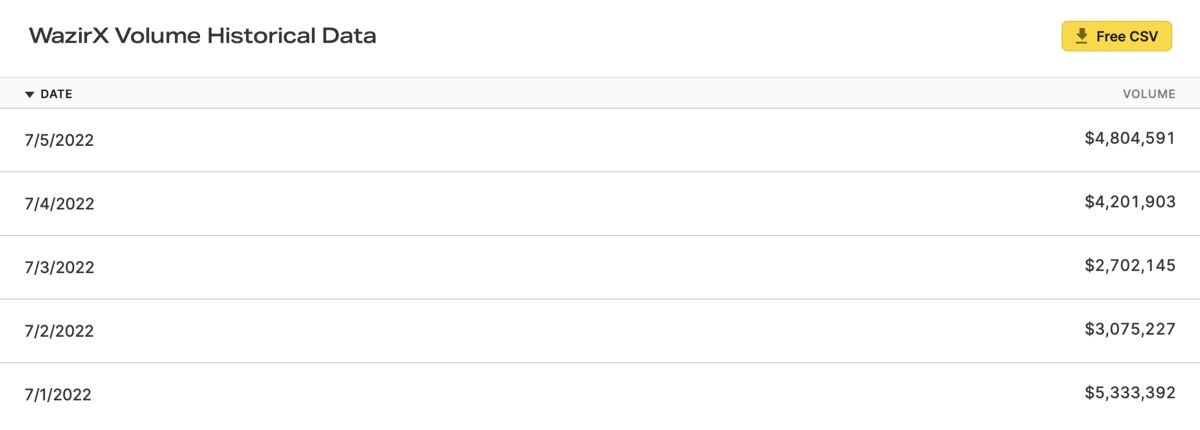
Task: Click the CSV text on yellow button
Action: pos(1142,36)
